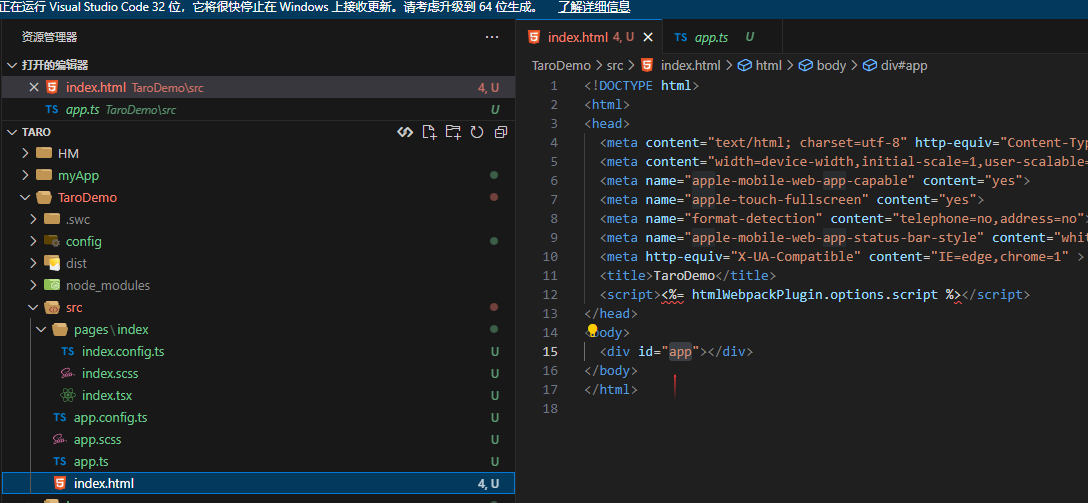The image size is (1088, 503).
Task: Switch to the app.ts editor tab
Action: point(722,37)
